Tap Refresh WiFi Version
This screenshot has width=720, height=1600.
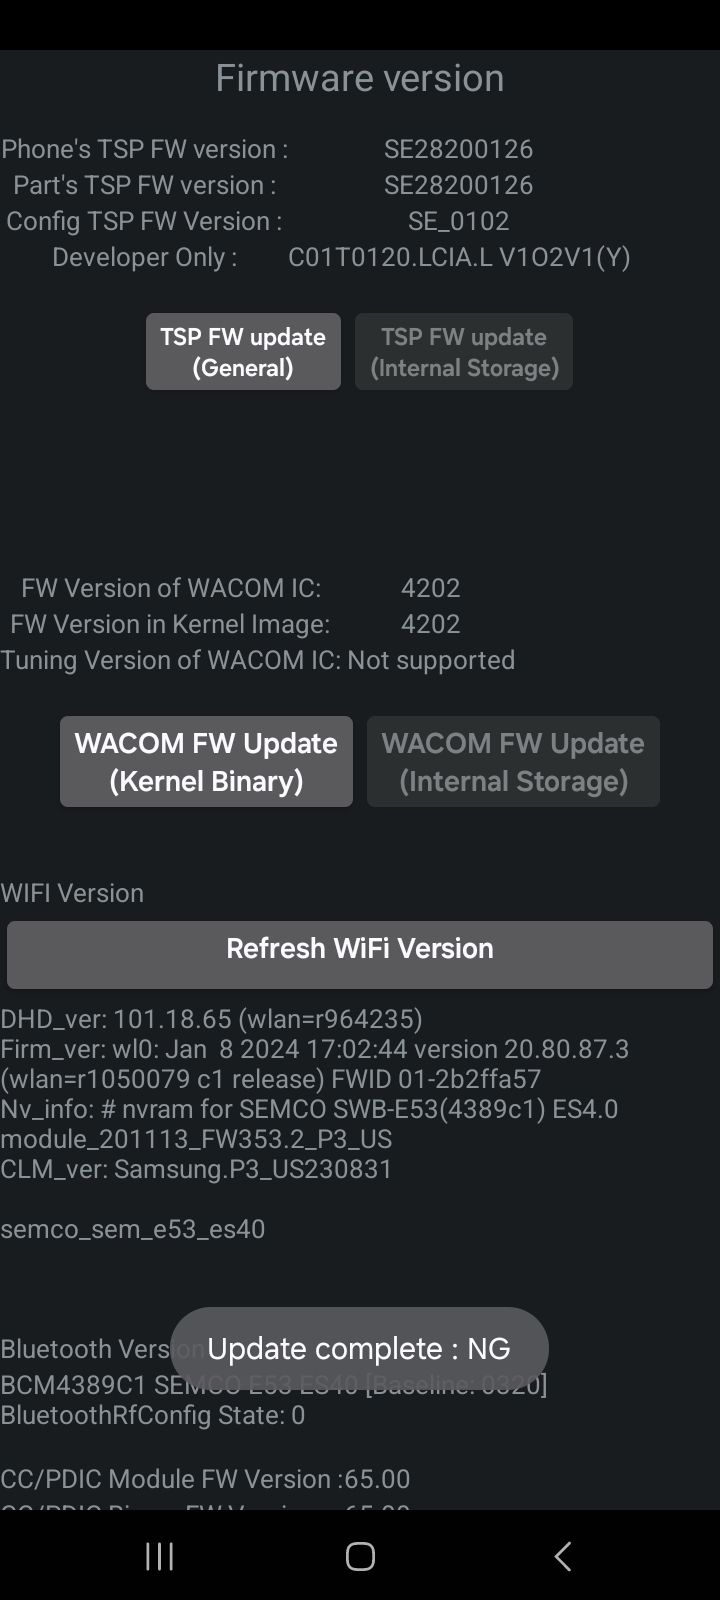[359, 948]
